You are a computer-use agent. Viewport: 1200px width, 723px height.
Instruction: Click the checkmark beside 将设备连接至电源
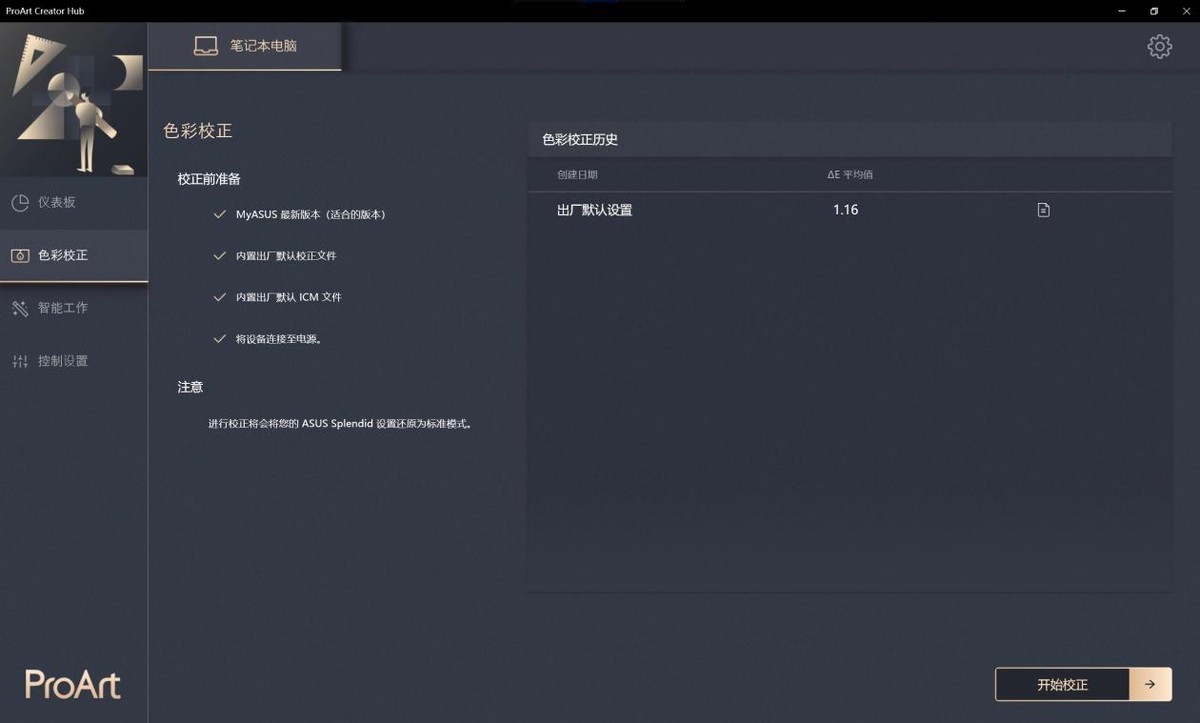220,339
